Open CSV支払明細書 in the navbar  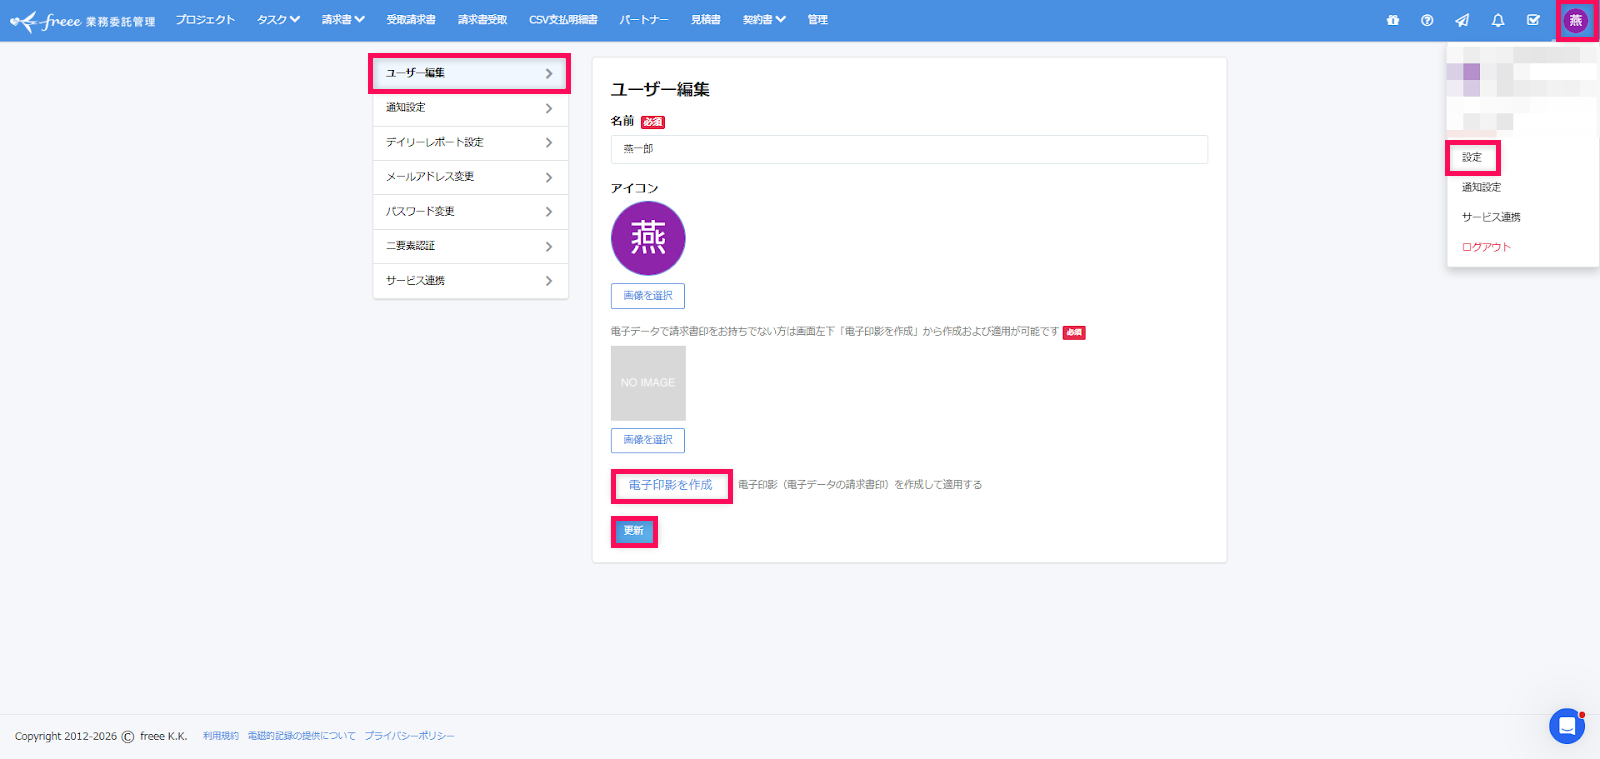tap(563, 20)
